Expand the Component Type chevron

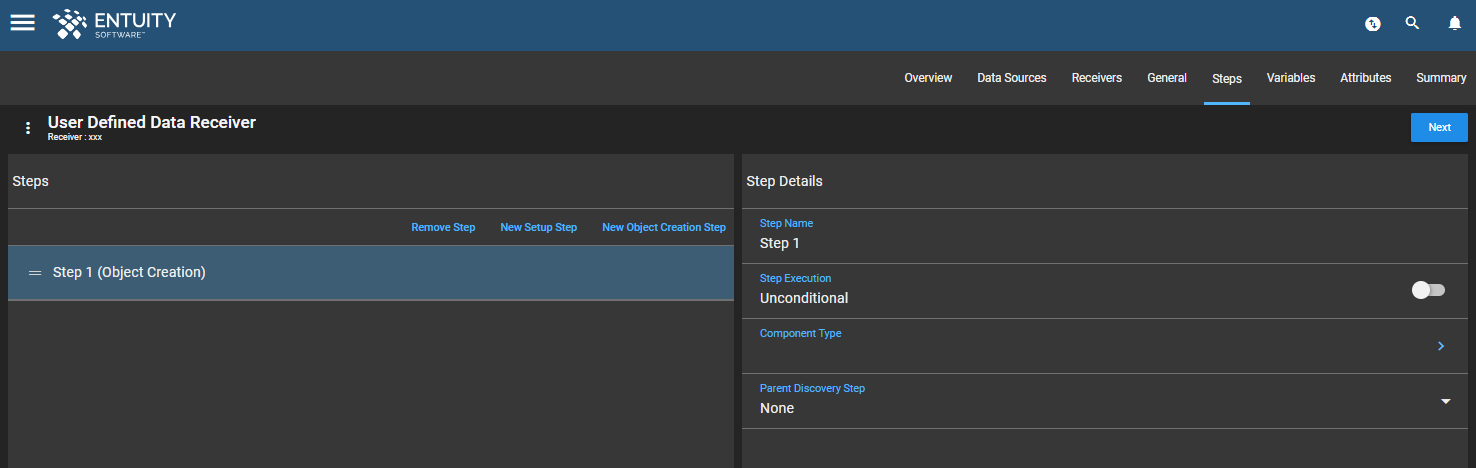(1441, 346)
